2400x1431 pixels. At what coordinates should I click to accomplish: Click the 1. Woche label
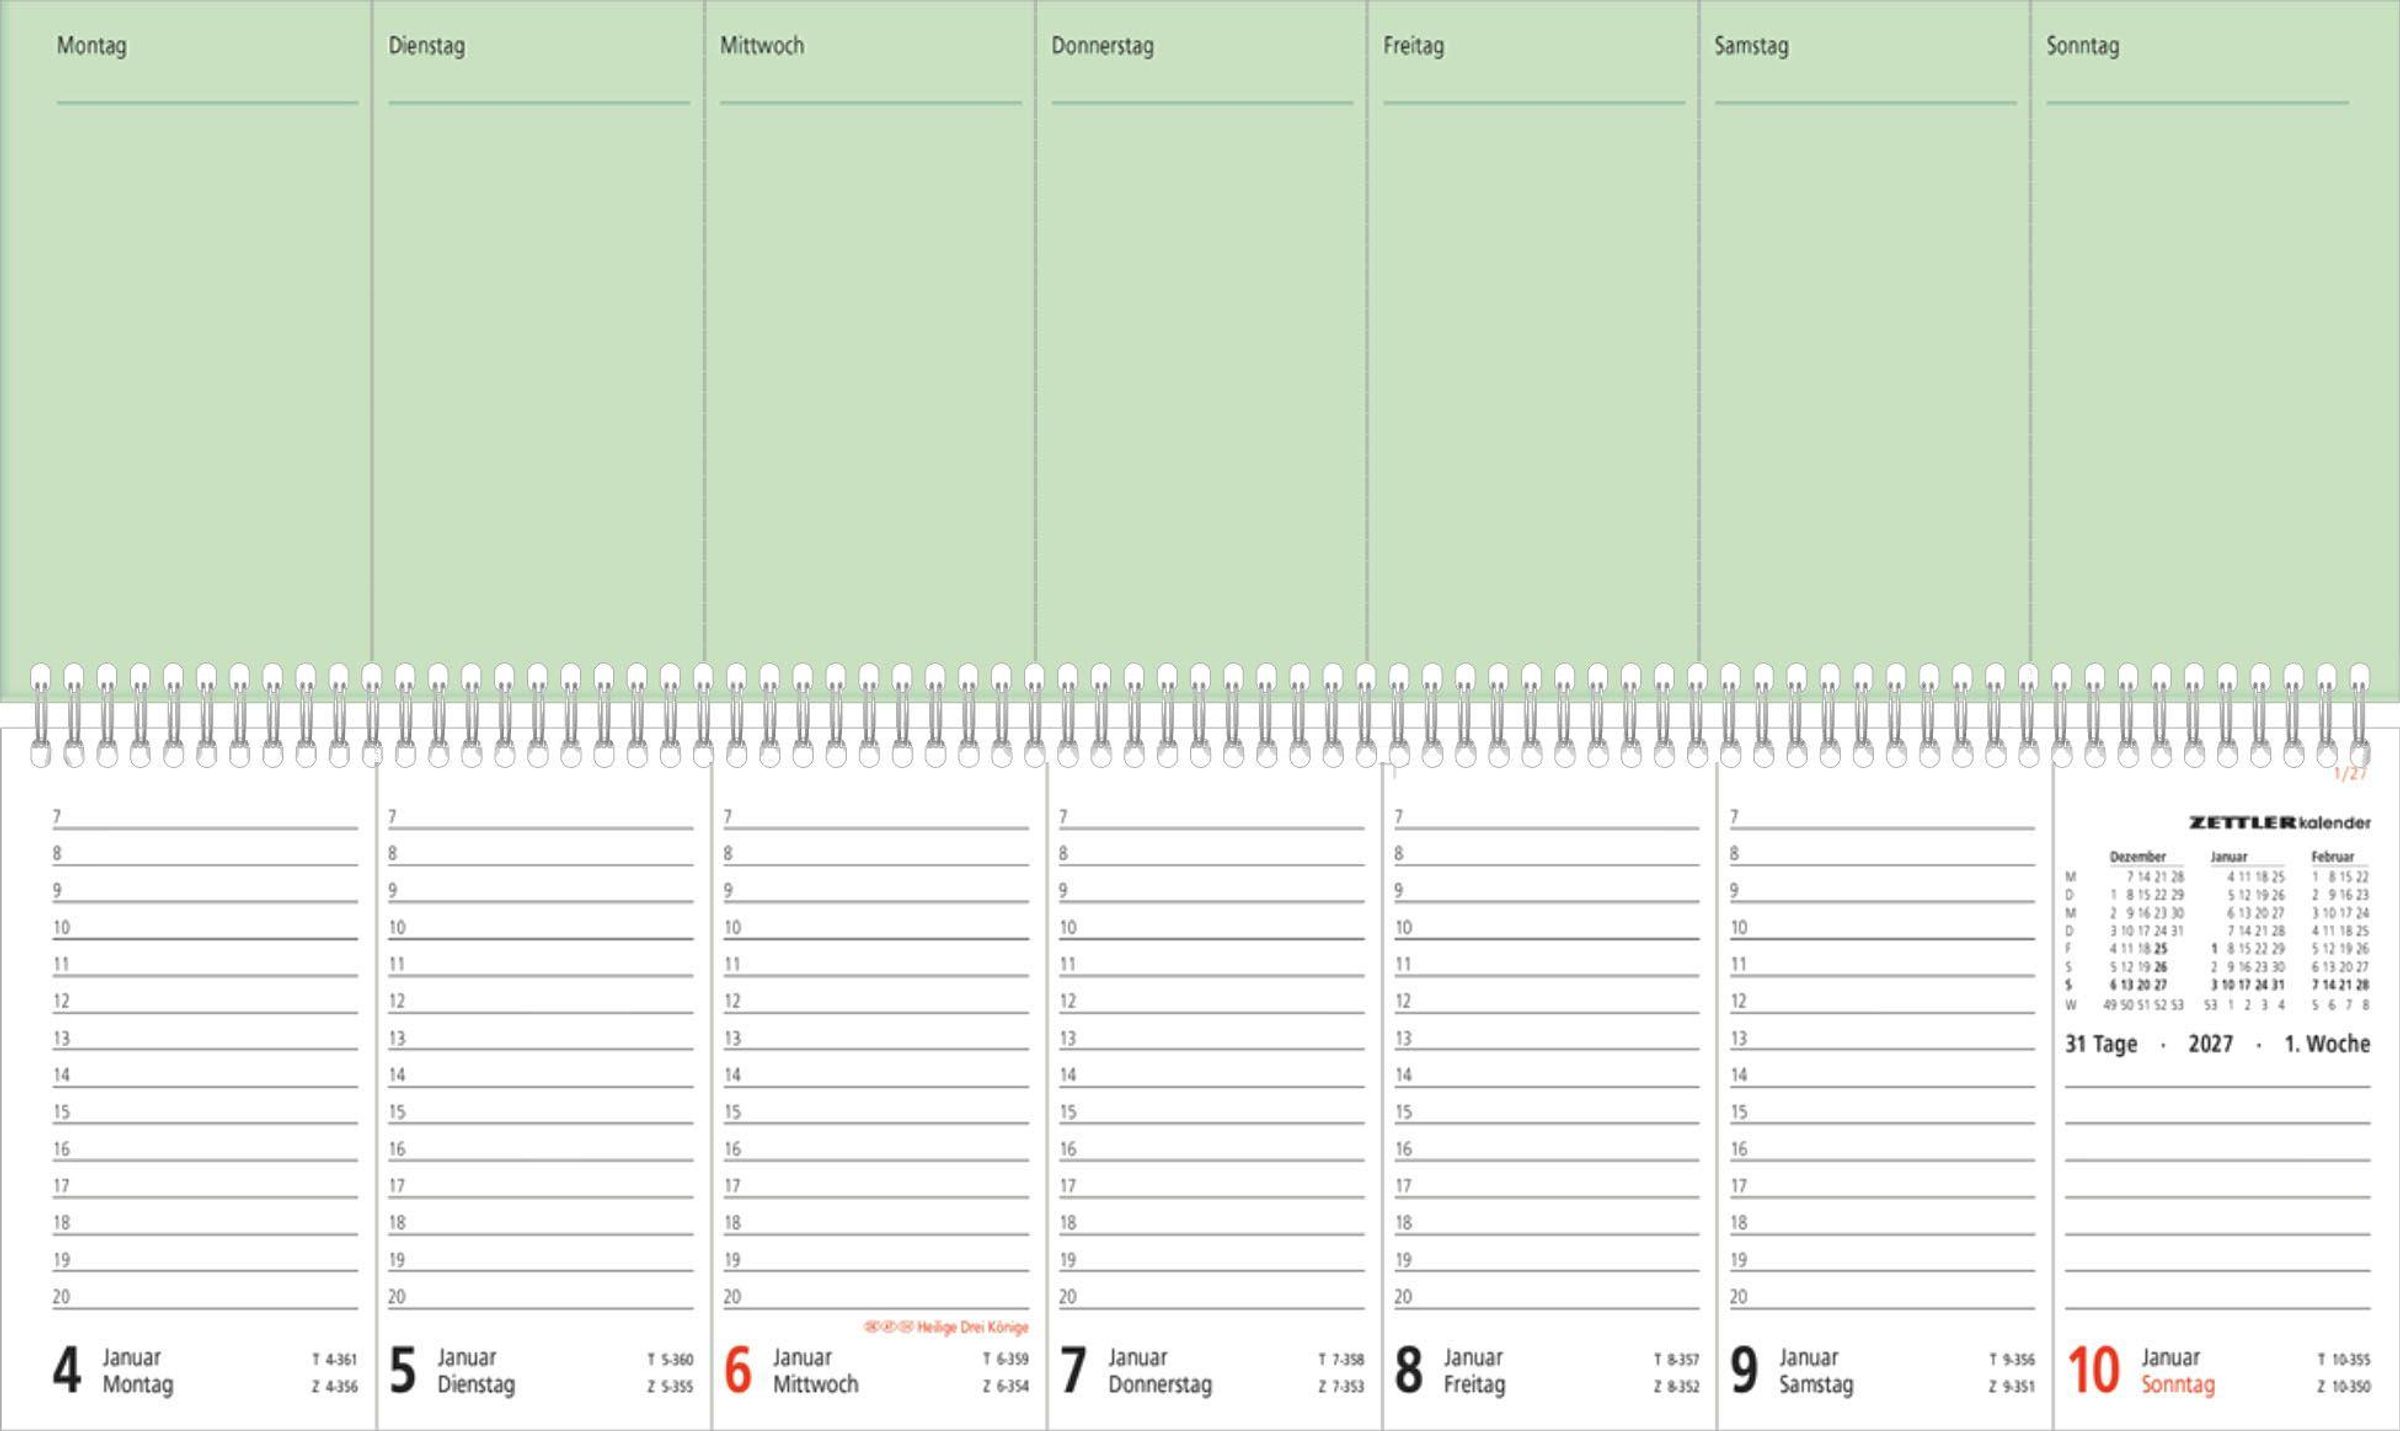tap(2326, 1044)
